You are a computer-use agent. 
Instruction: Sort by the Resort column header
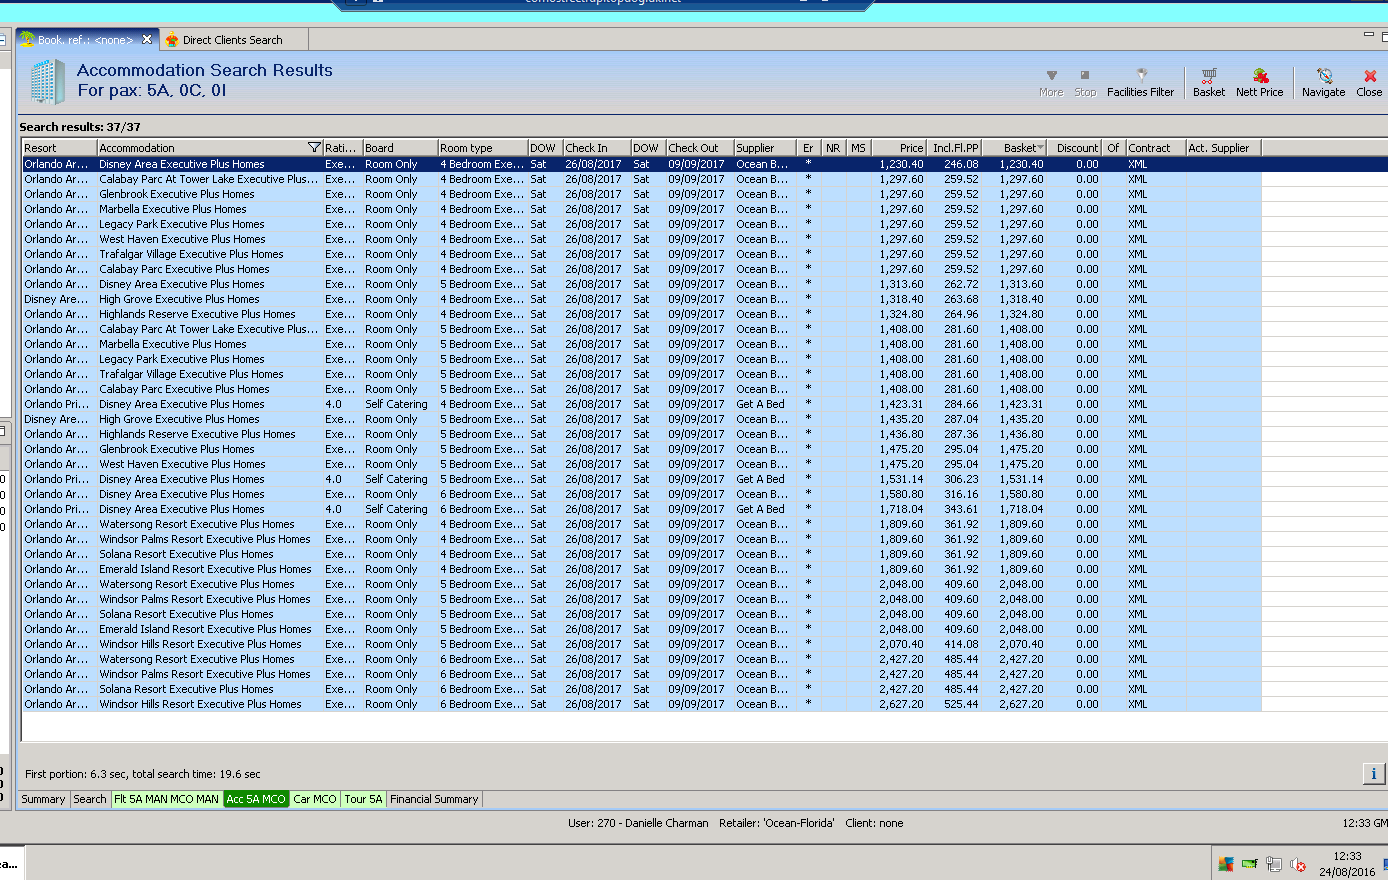pyautogui.click(x=59, y=148)
